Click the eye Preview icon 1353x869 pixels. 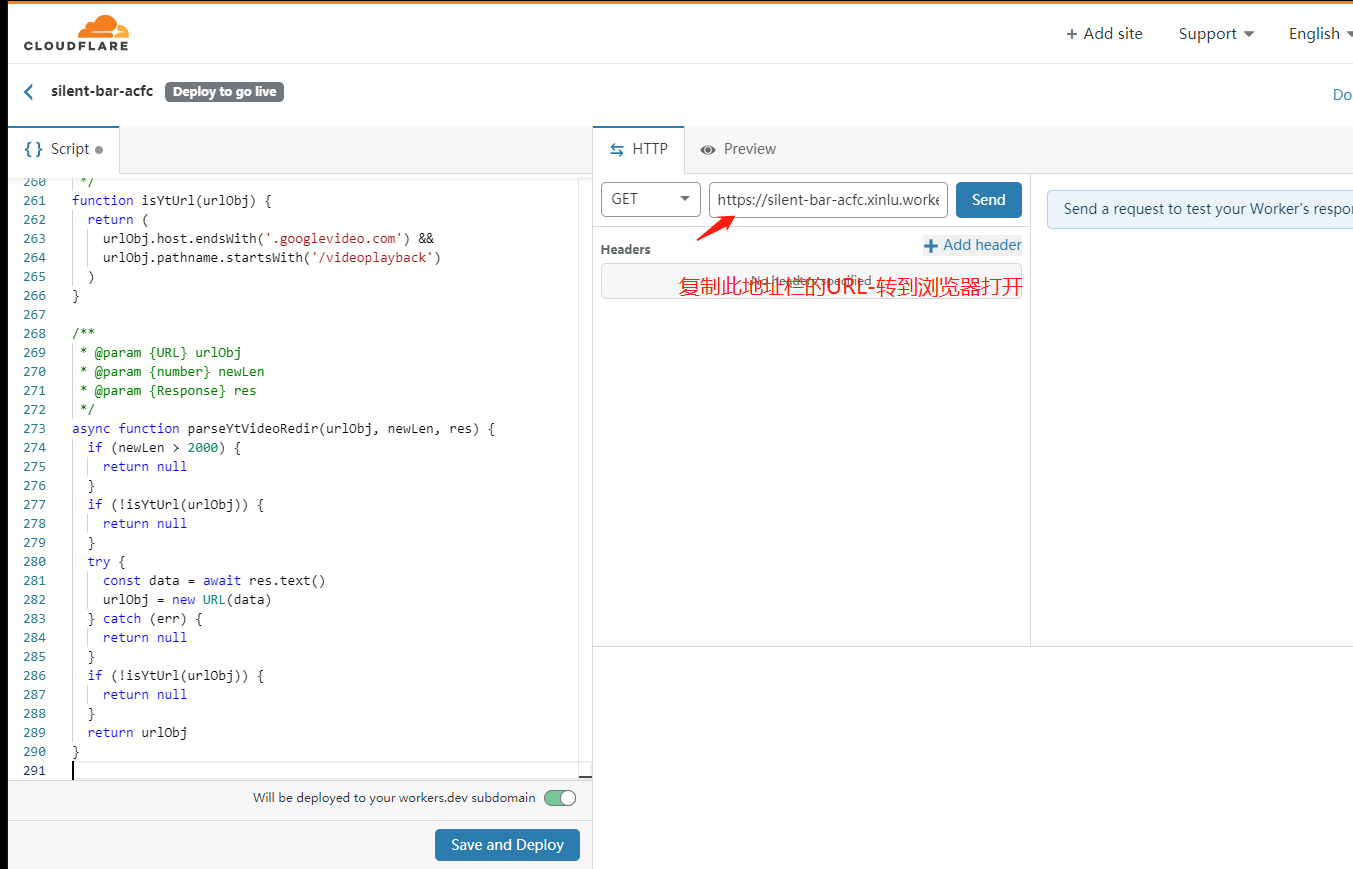[708, 149]
